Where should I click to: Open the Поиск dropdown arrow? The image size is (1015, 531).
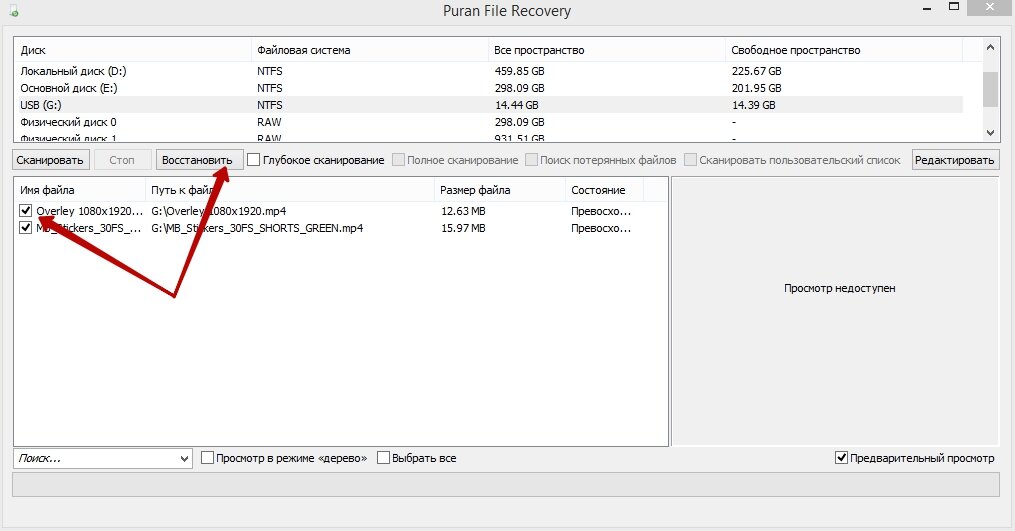184,459
